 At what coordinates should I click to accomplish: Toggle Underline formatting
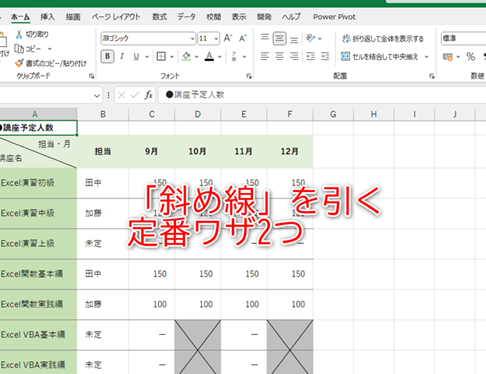(136, 56)
